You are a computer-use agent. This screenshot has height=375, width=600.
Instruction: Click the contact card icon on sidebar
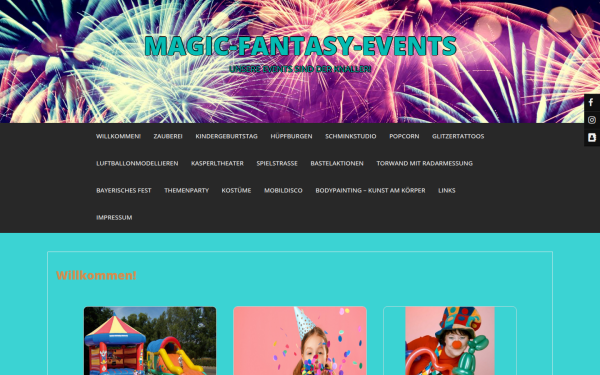[x=592, y=137]
